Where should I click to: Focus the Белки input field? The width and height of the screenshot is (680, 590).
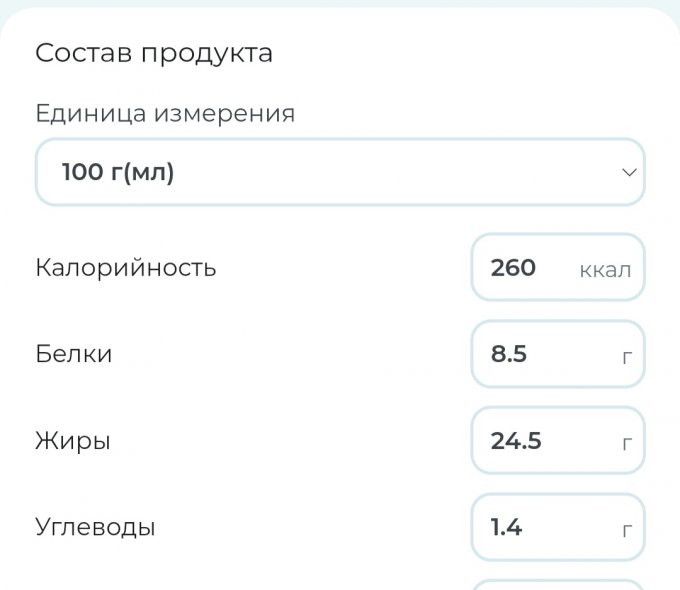557,354
